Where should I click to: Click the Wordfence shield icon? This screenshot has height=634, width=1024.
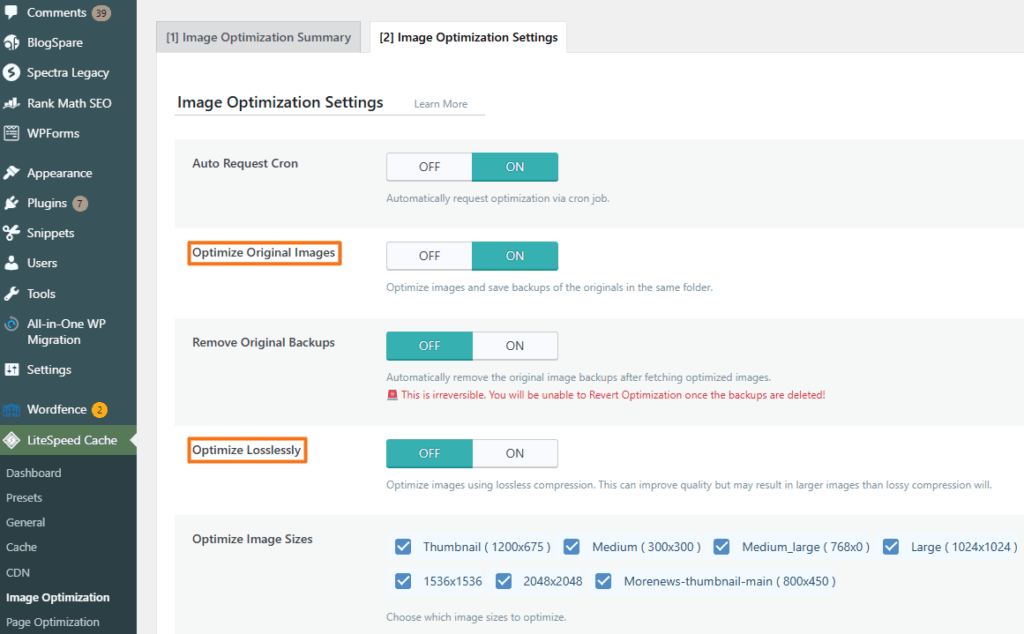(11, 410)
